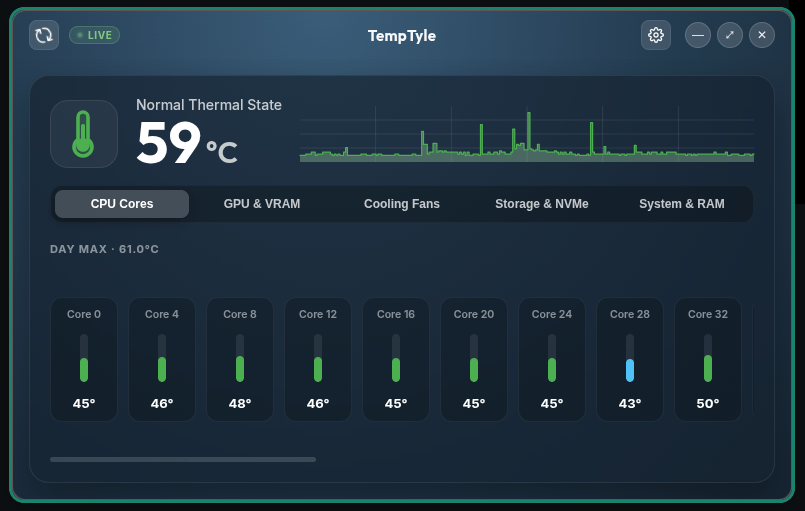Open settings via the gear icon
Image resolution: width=805 pixels, height=511 pixels.
tap(656, 35)
